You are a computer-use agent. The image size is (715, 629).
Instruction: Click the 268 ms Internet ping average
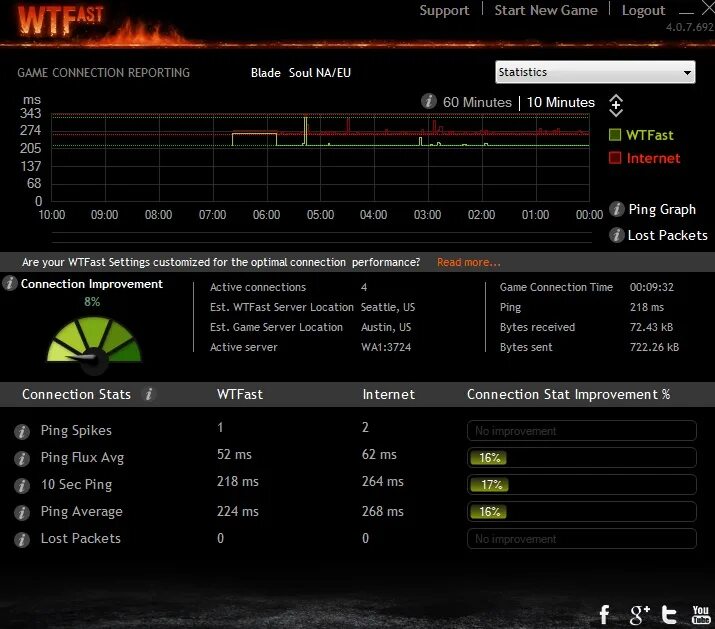point(383,511)
